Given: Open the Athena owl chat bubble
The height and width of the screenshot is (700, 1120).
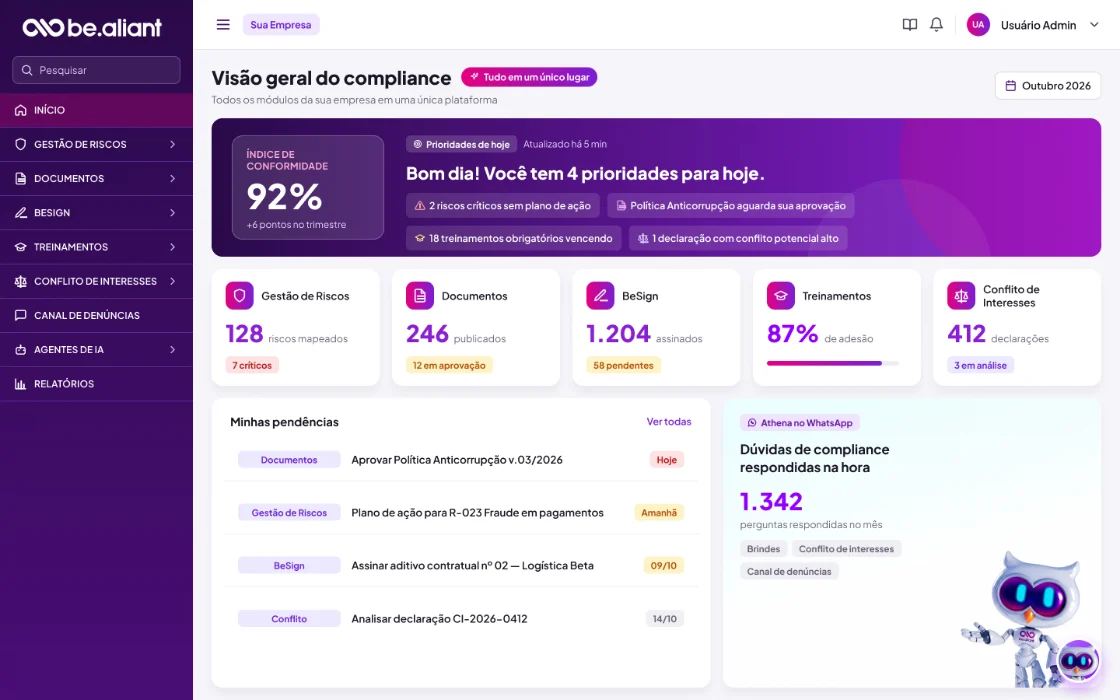Looking at the screenshot, I should pos(1078,661).
